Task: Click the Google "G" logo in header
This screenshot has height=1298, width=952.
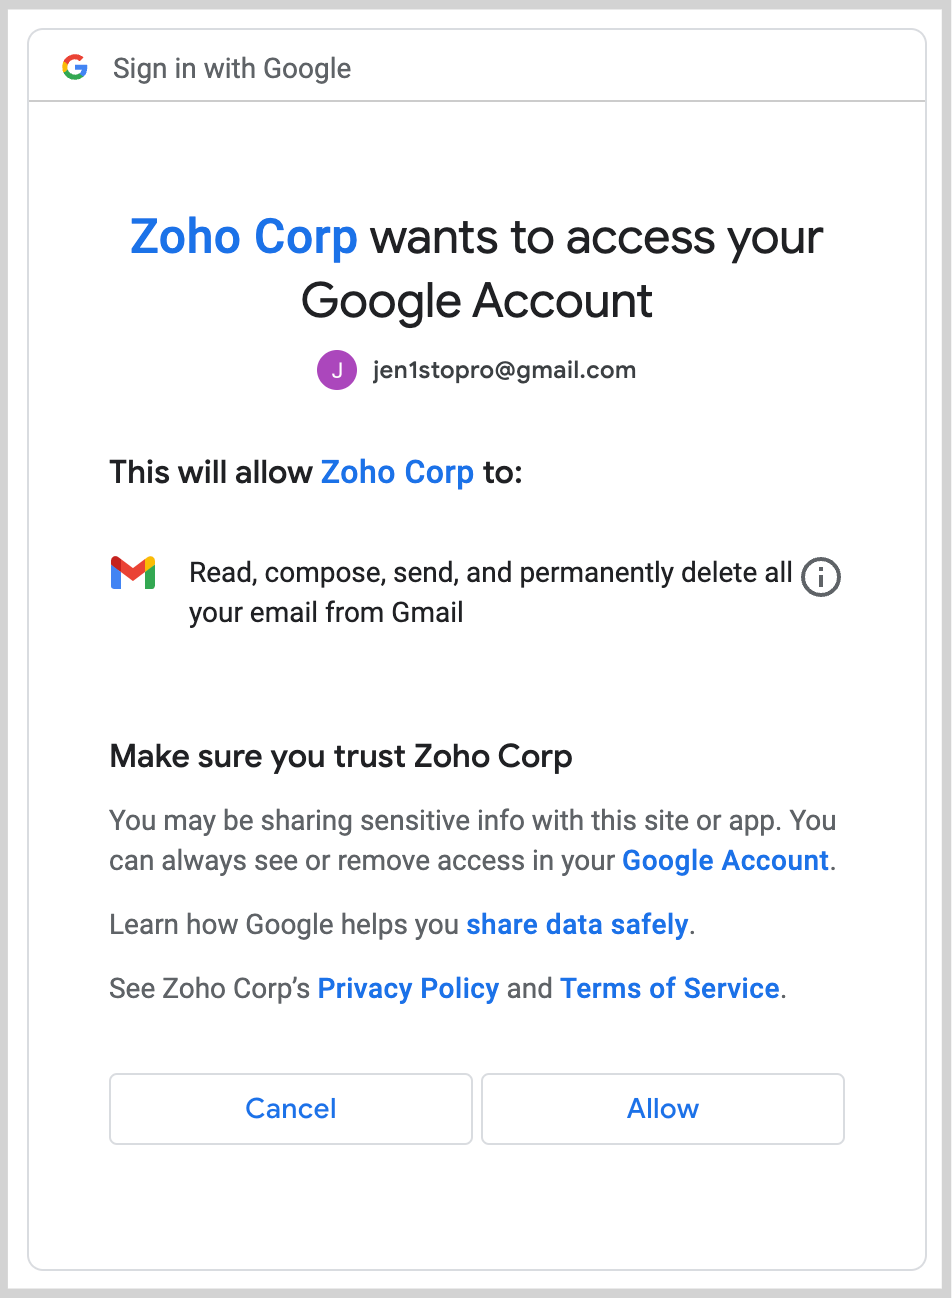Action: click(75, 68)
